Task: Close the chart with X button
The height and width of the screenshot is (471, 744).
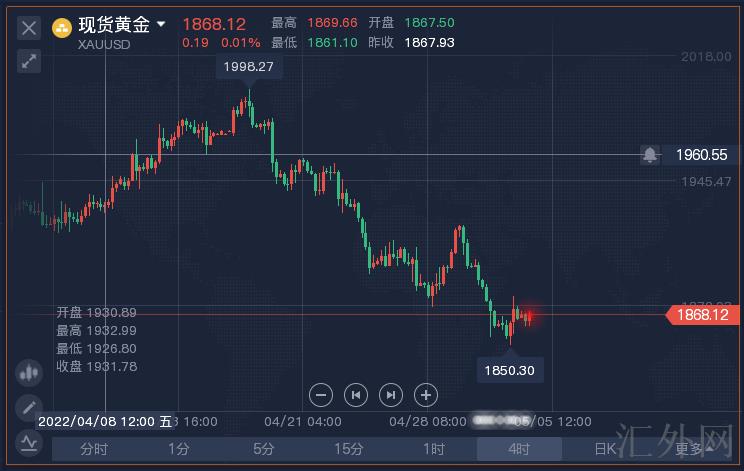Action: coord(29,27)
